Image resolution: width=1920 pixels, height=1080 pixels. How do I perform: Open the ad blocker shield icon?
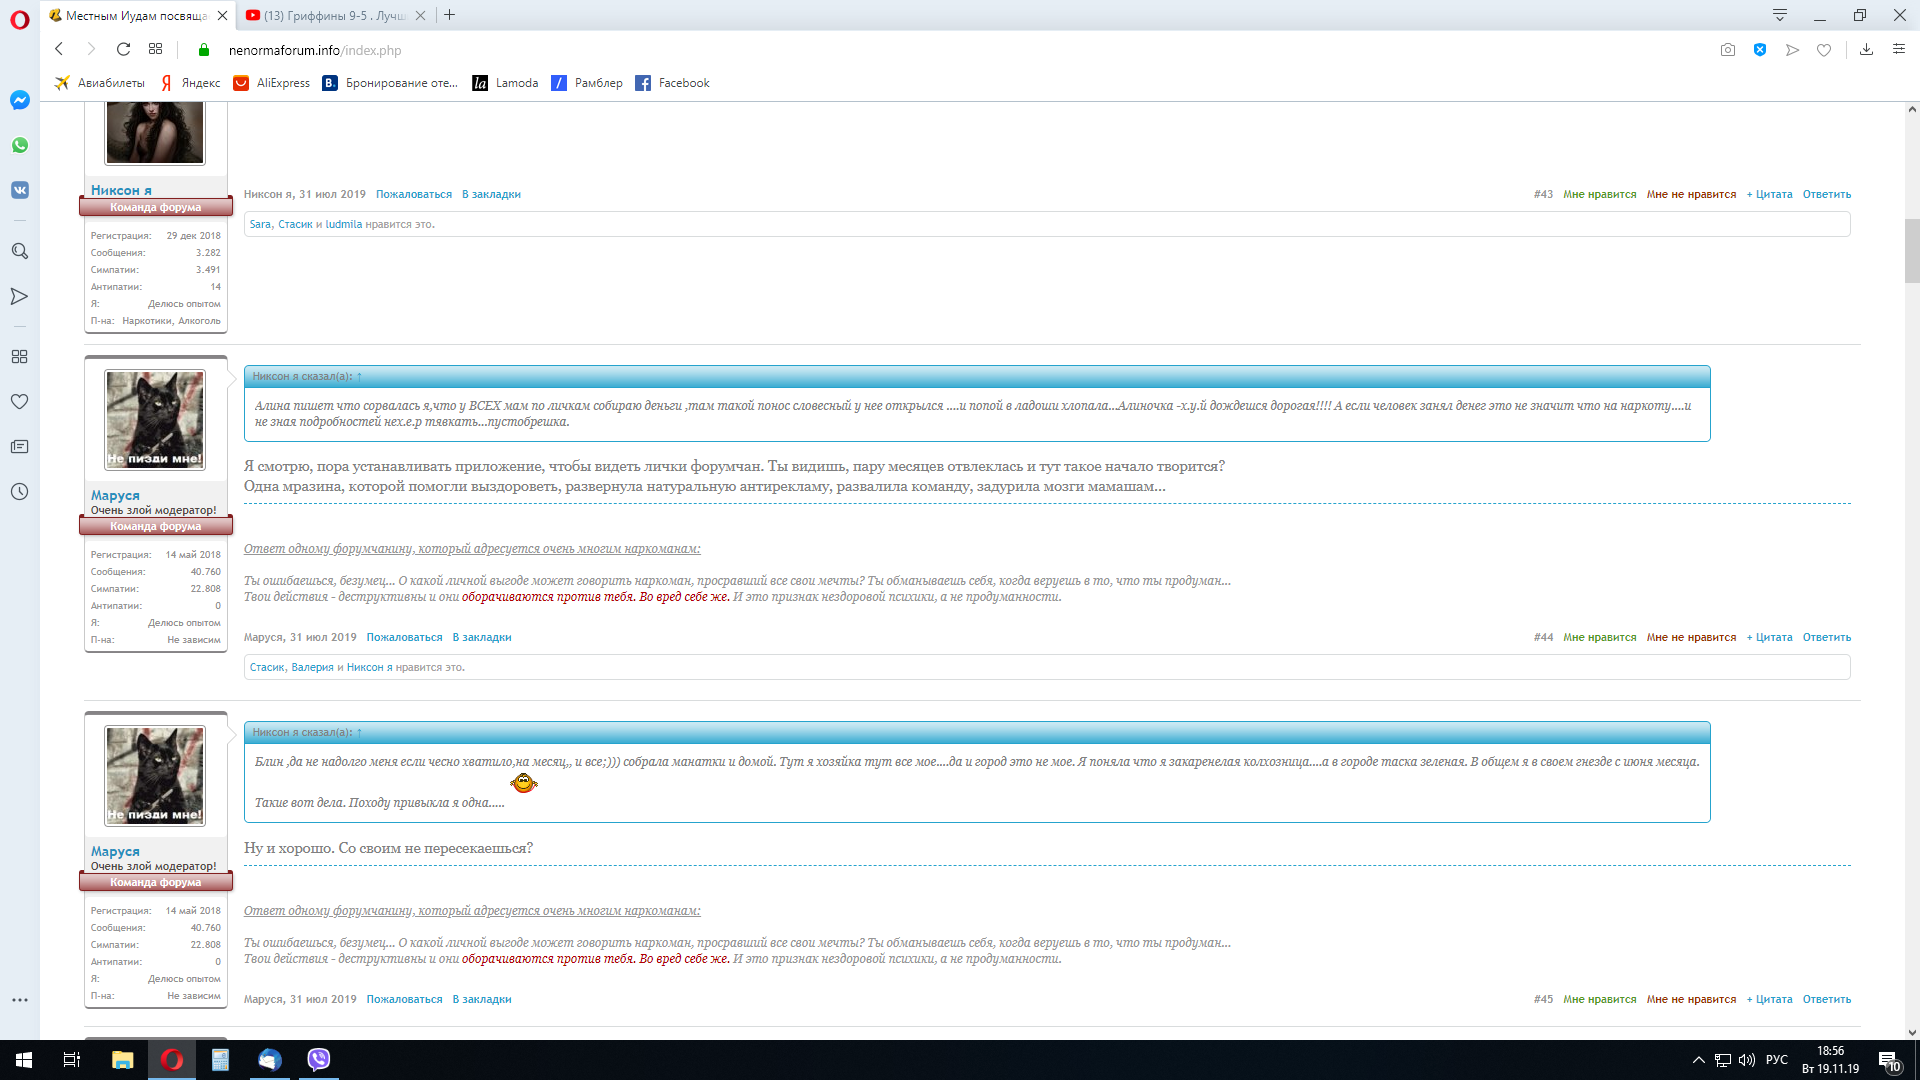(x=1760, y=50)
